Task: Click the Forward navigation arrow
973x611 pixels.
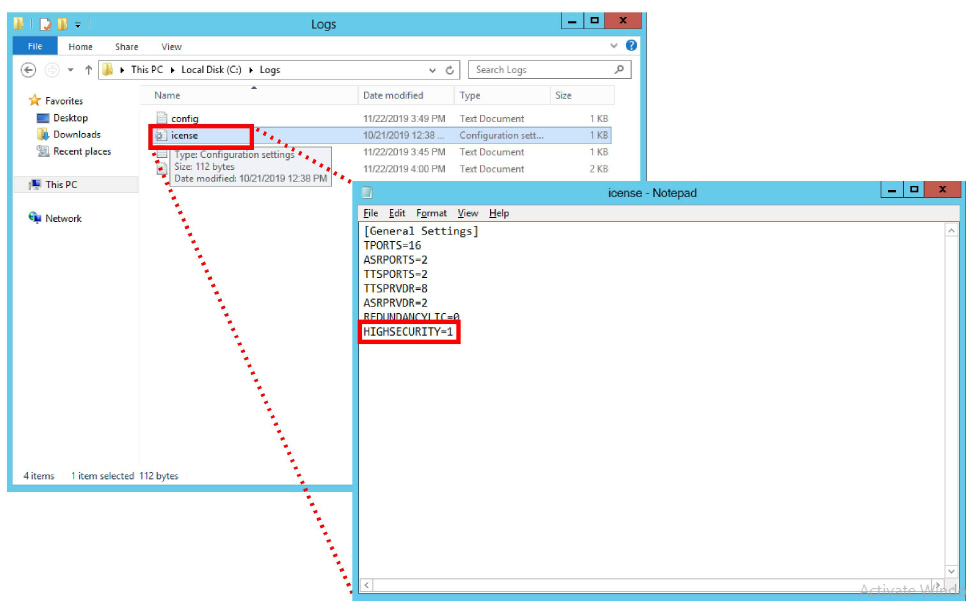Action: coord(52,70)
